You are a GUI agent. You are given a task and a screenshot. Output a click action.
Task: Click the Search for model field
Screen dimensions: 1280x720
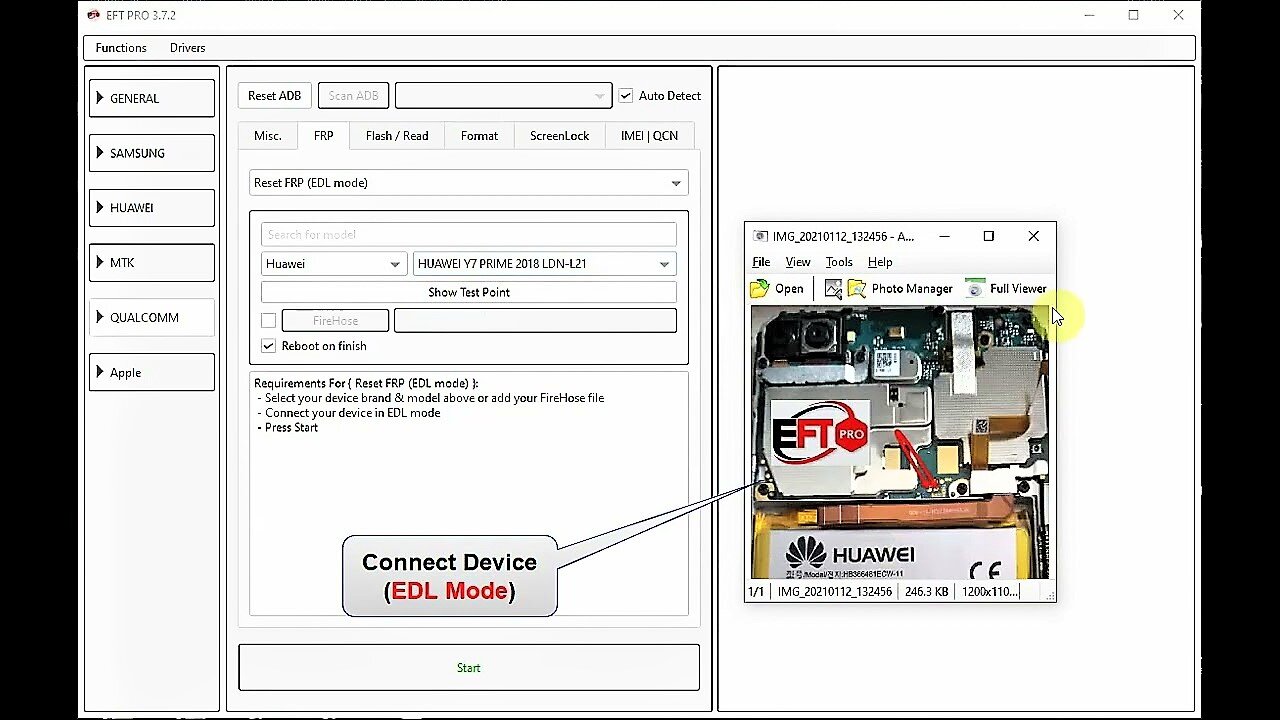(469, 234)
